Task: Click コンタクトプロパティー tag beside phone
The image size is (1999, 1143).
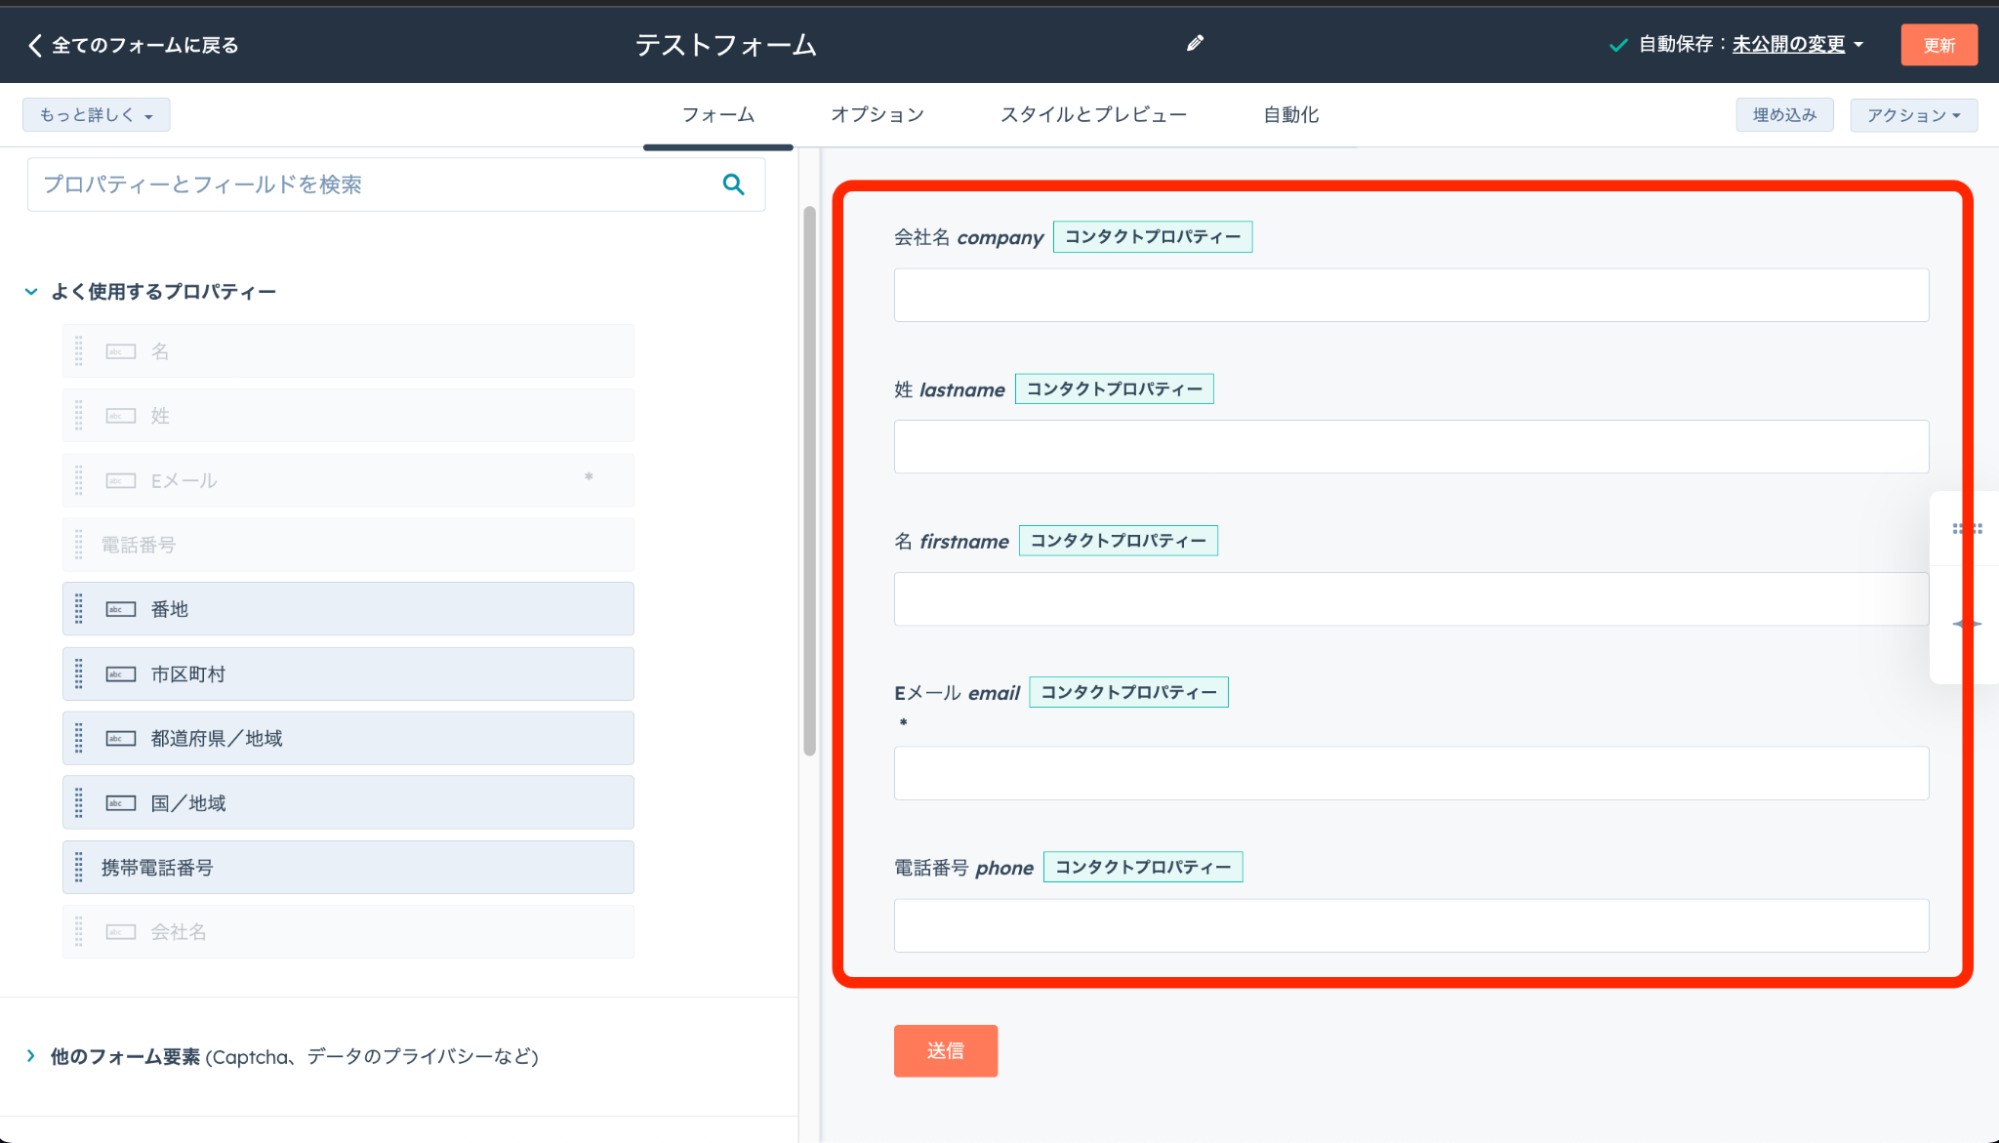Action: [1143, 867]
